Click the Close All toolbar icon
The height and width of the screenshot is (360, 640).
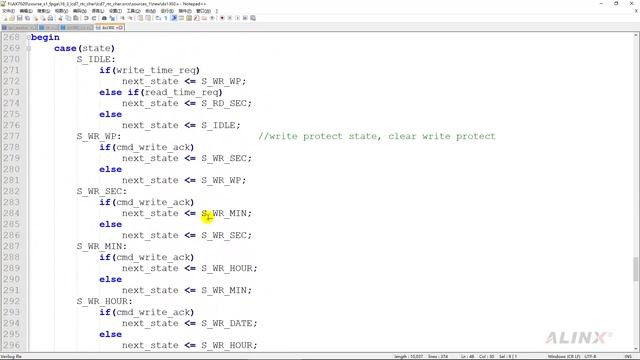43,18
